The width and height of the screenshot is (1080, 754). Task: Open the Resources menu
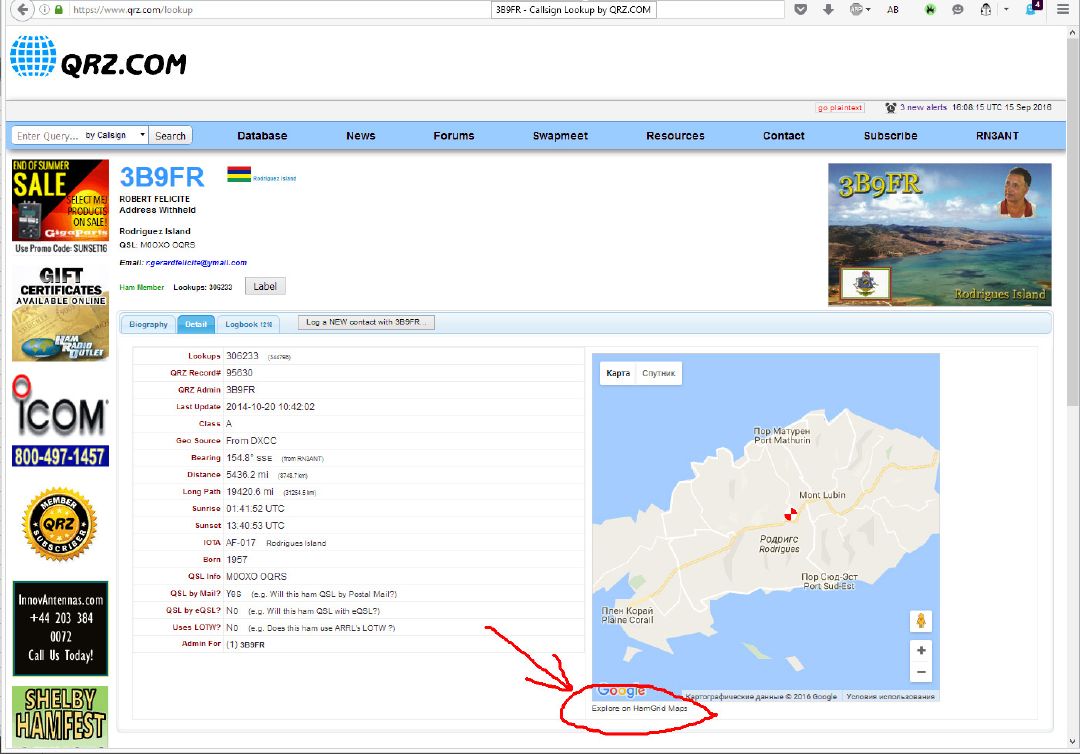click(x=676, y=136)
